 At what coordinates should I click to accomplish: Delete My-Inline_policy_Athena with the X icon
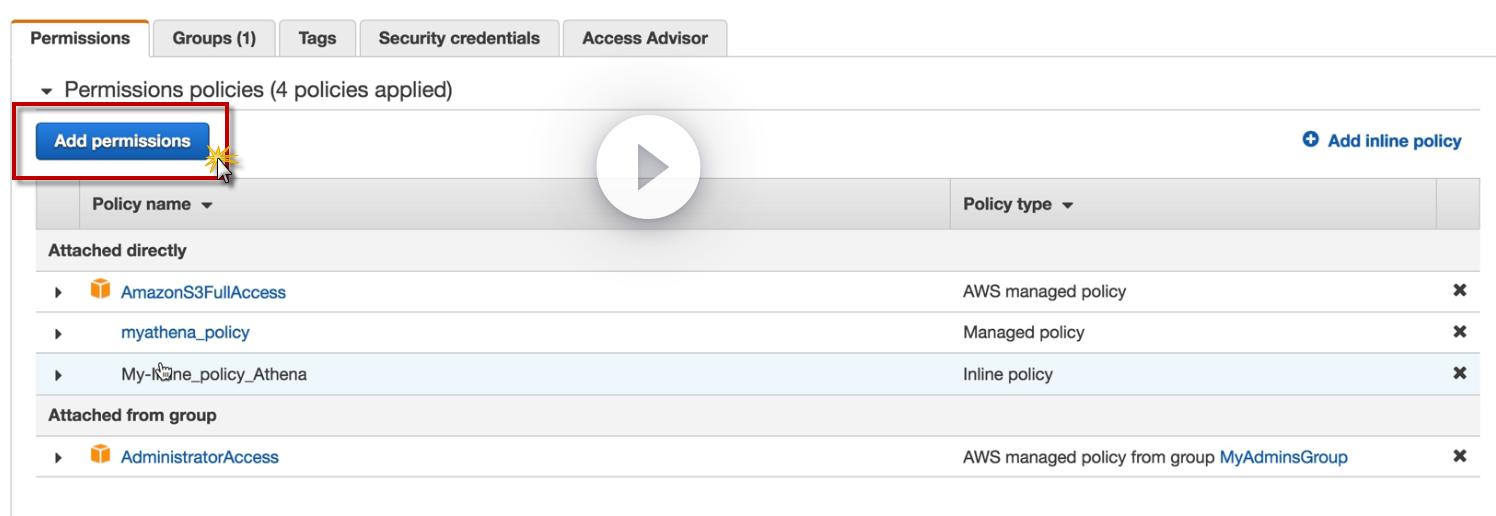coord(1459,373)
